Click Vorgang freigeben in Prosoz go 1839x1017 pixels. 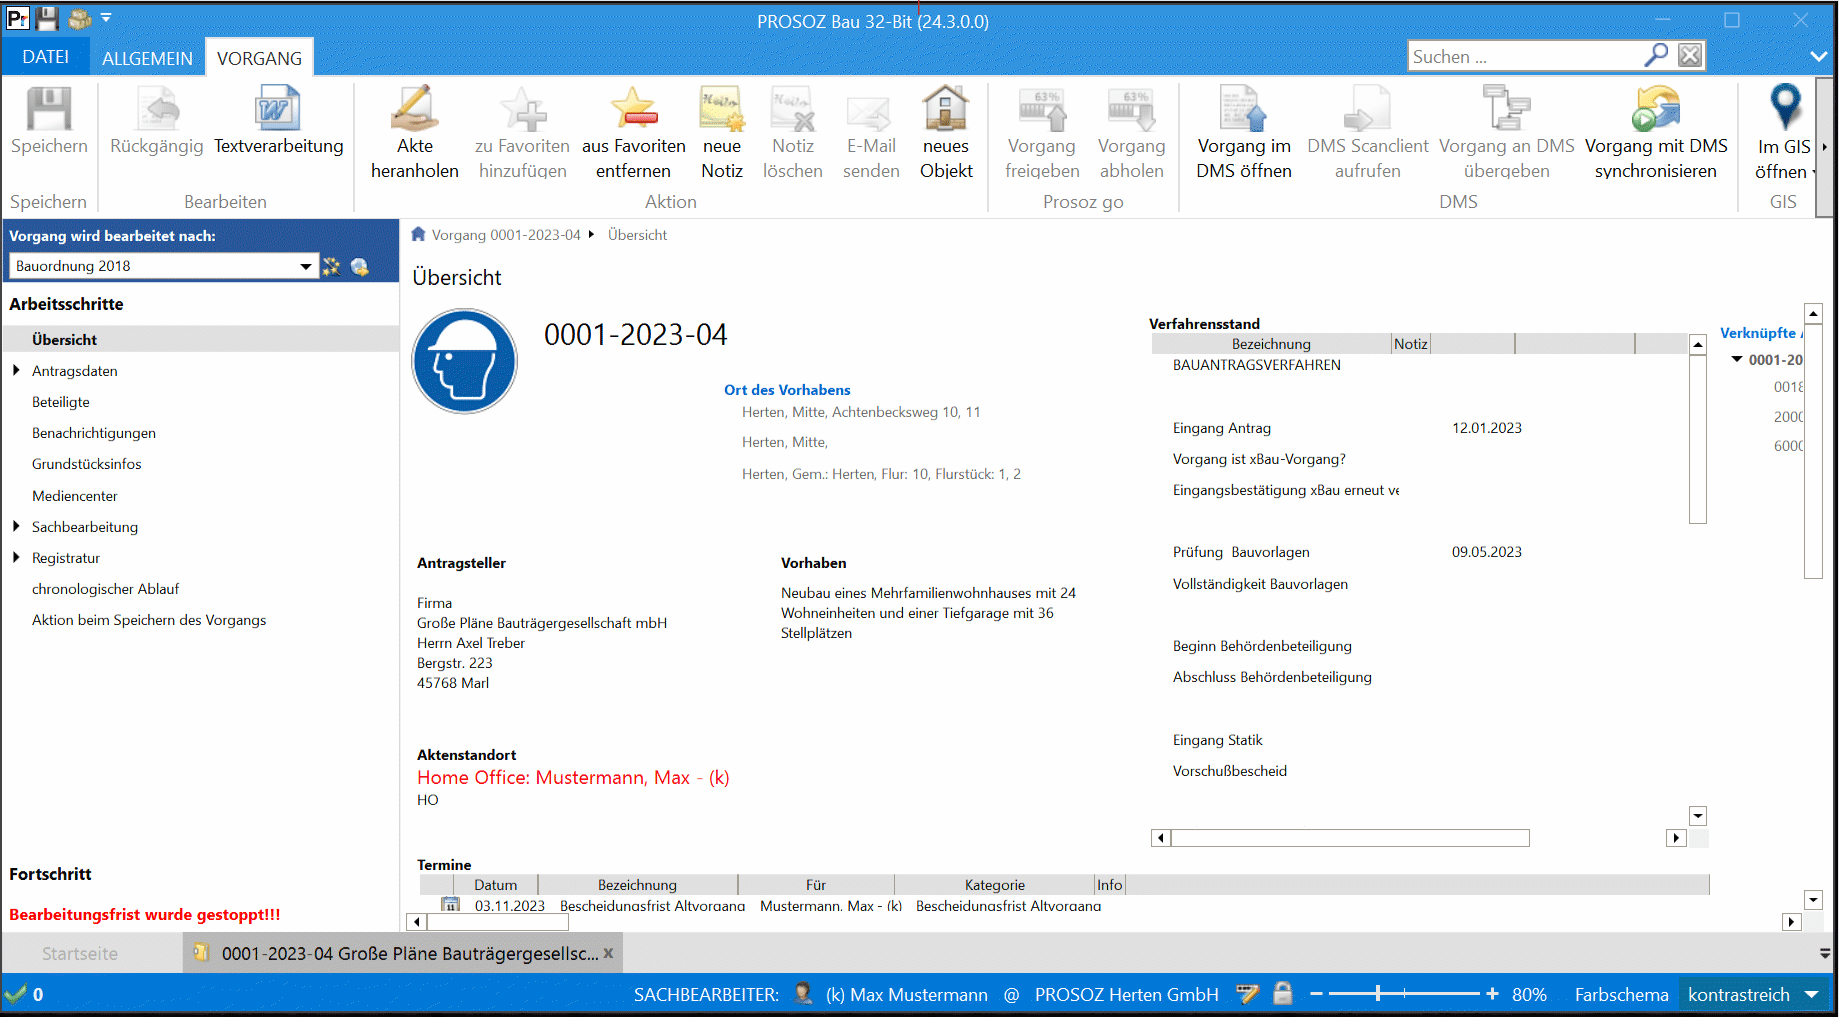tap(1042, 132)
